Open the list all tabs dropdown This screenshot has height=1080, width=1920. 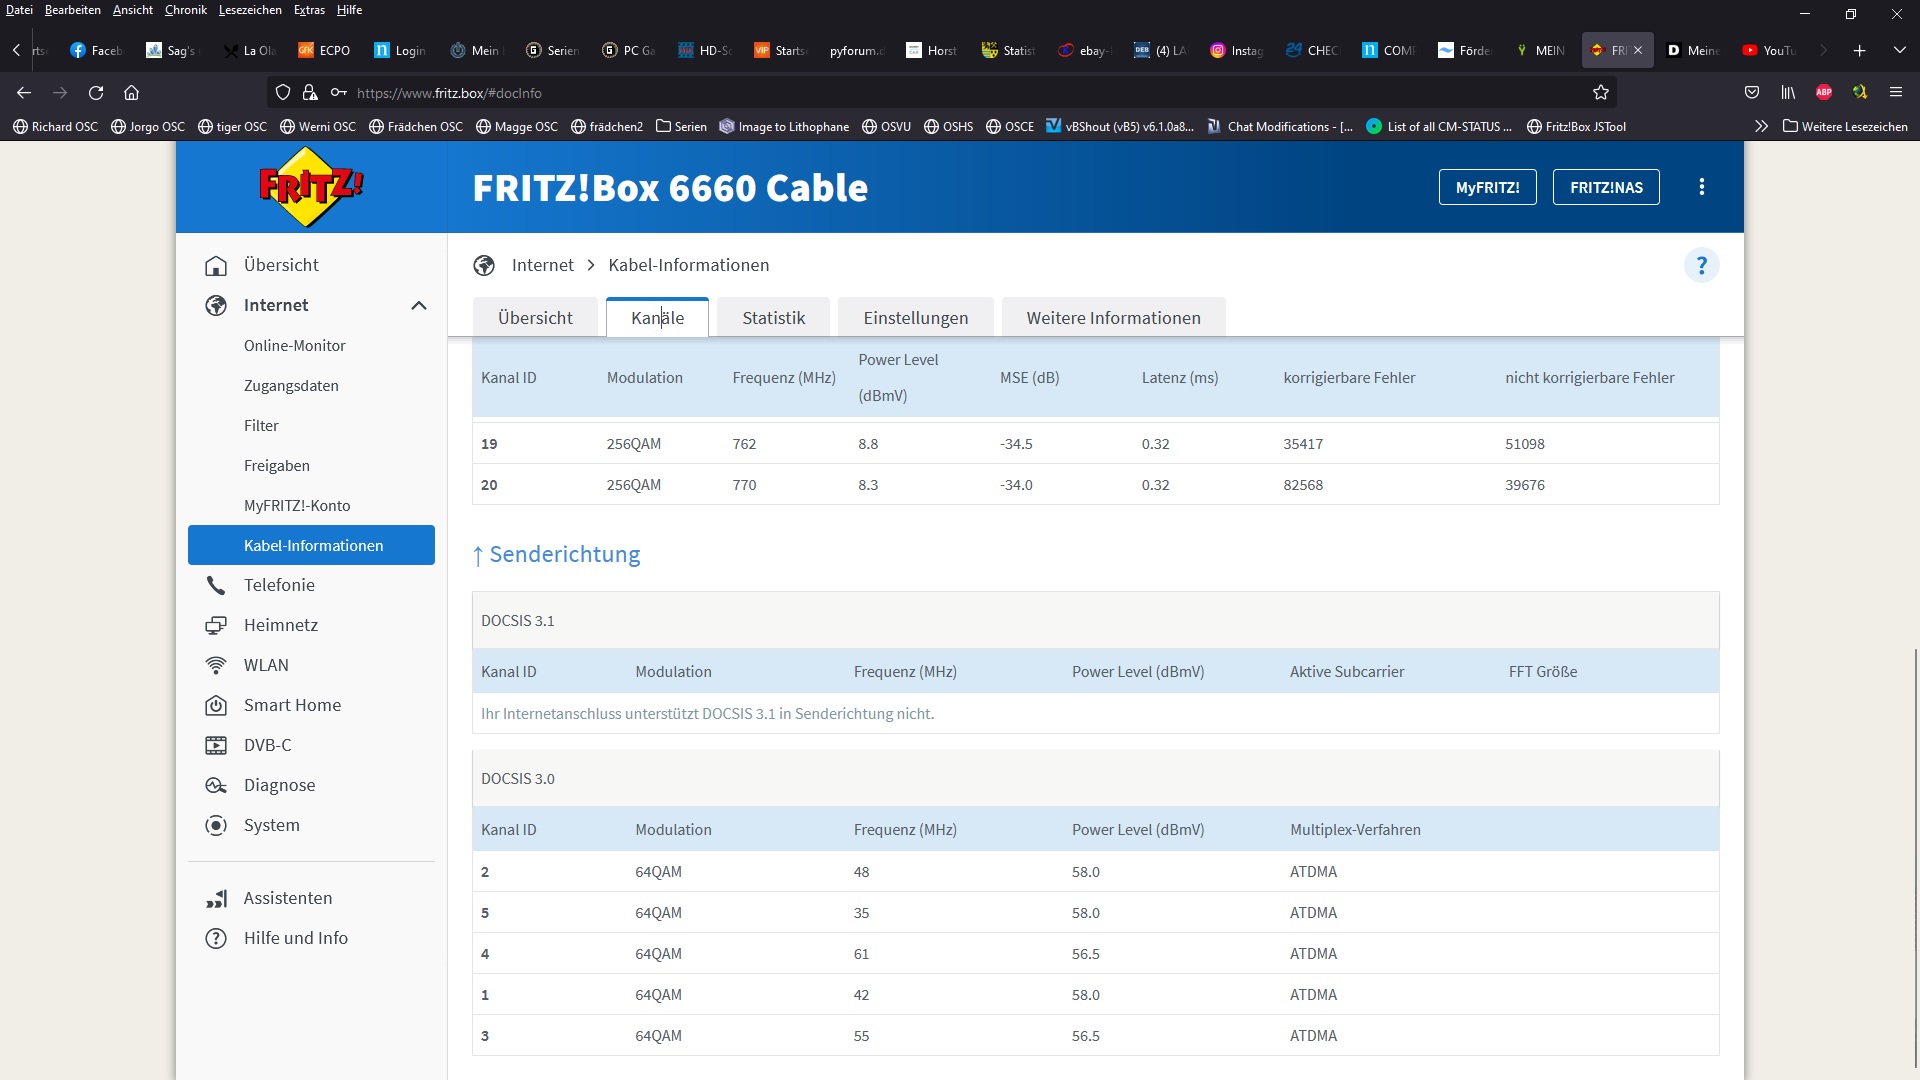coord(1899,50)
